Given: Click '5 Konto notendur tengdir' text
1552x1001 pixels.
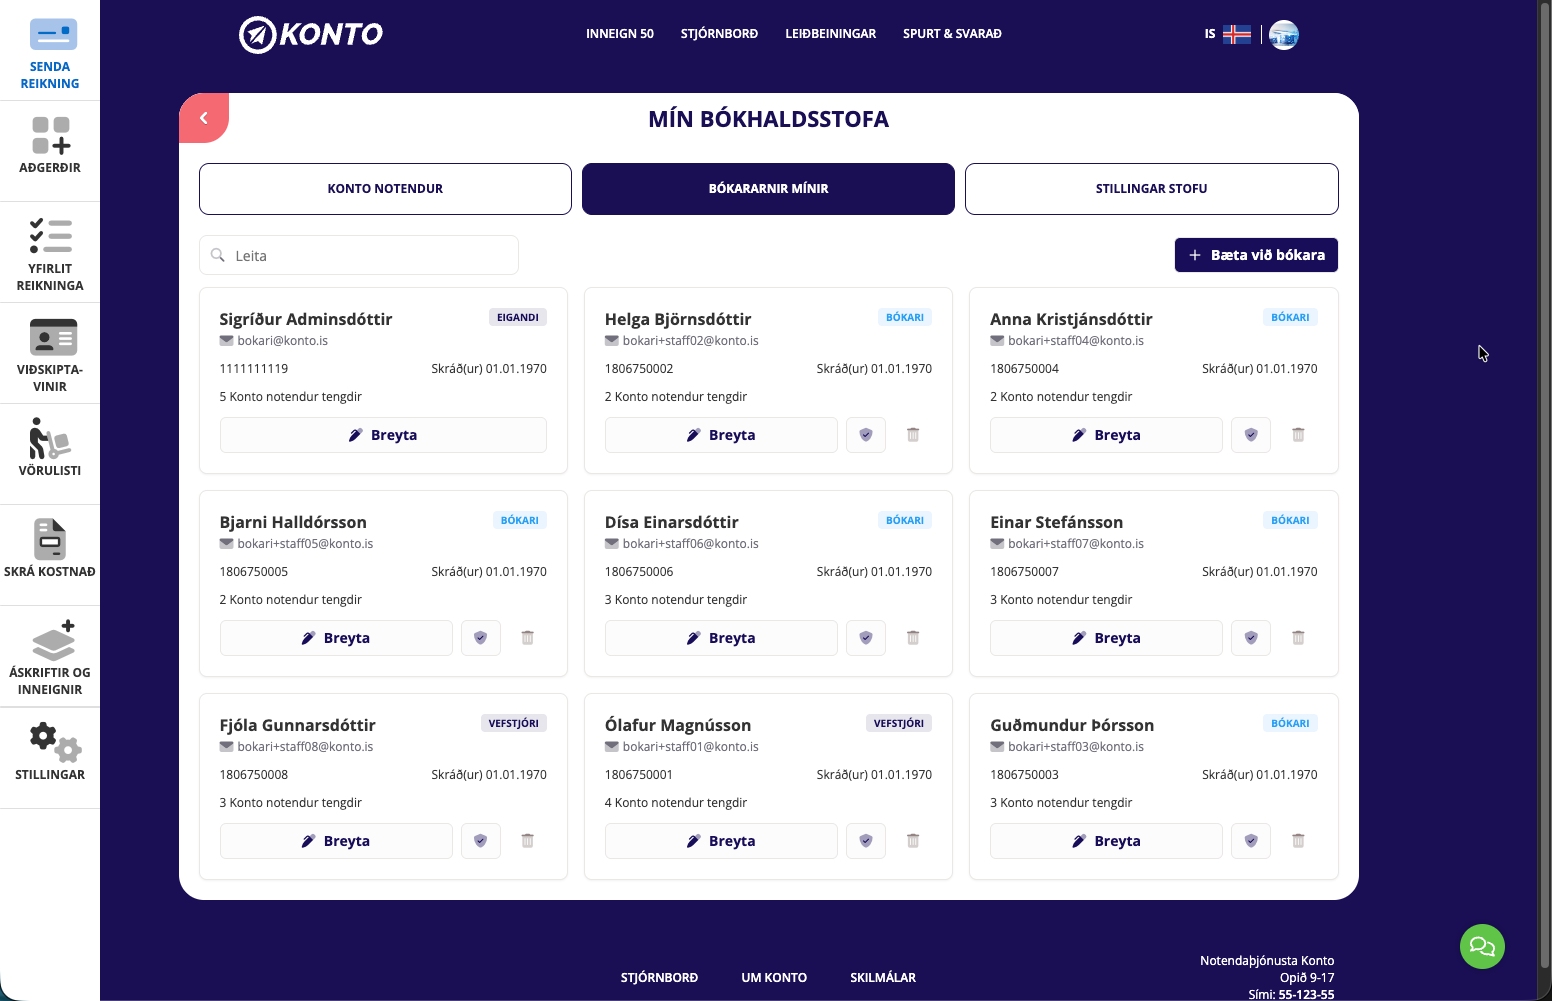Looking at the screenshot, I should 291,397.
